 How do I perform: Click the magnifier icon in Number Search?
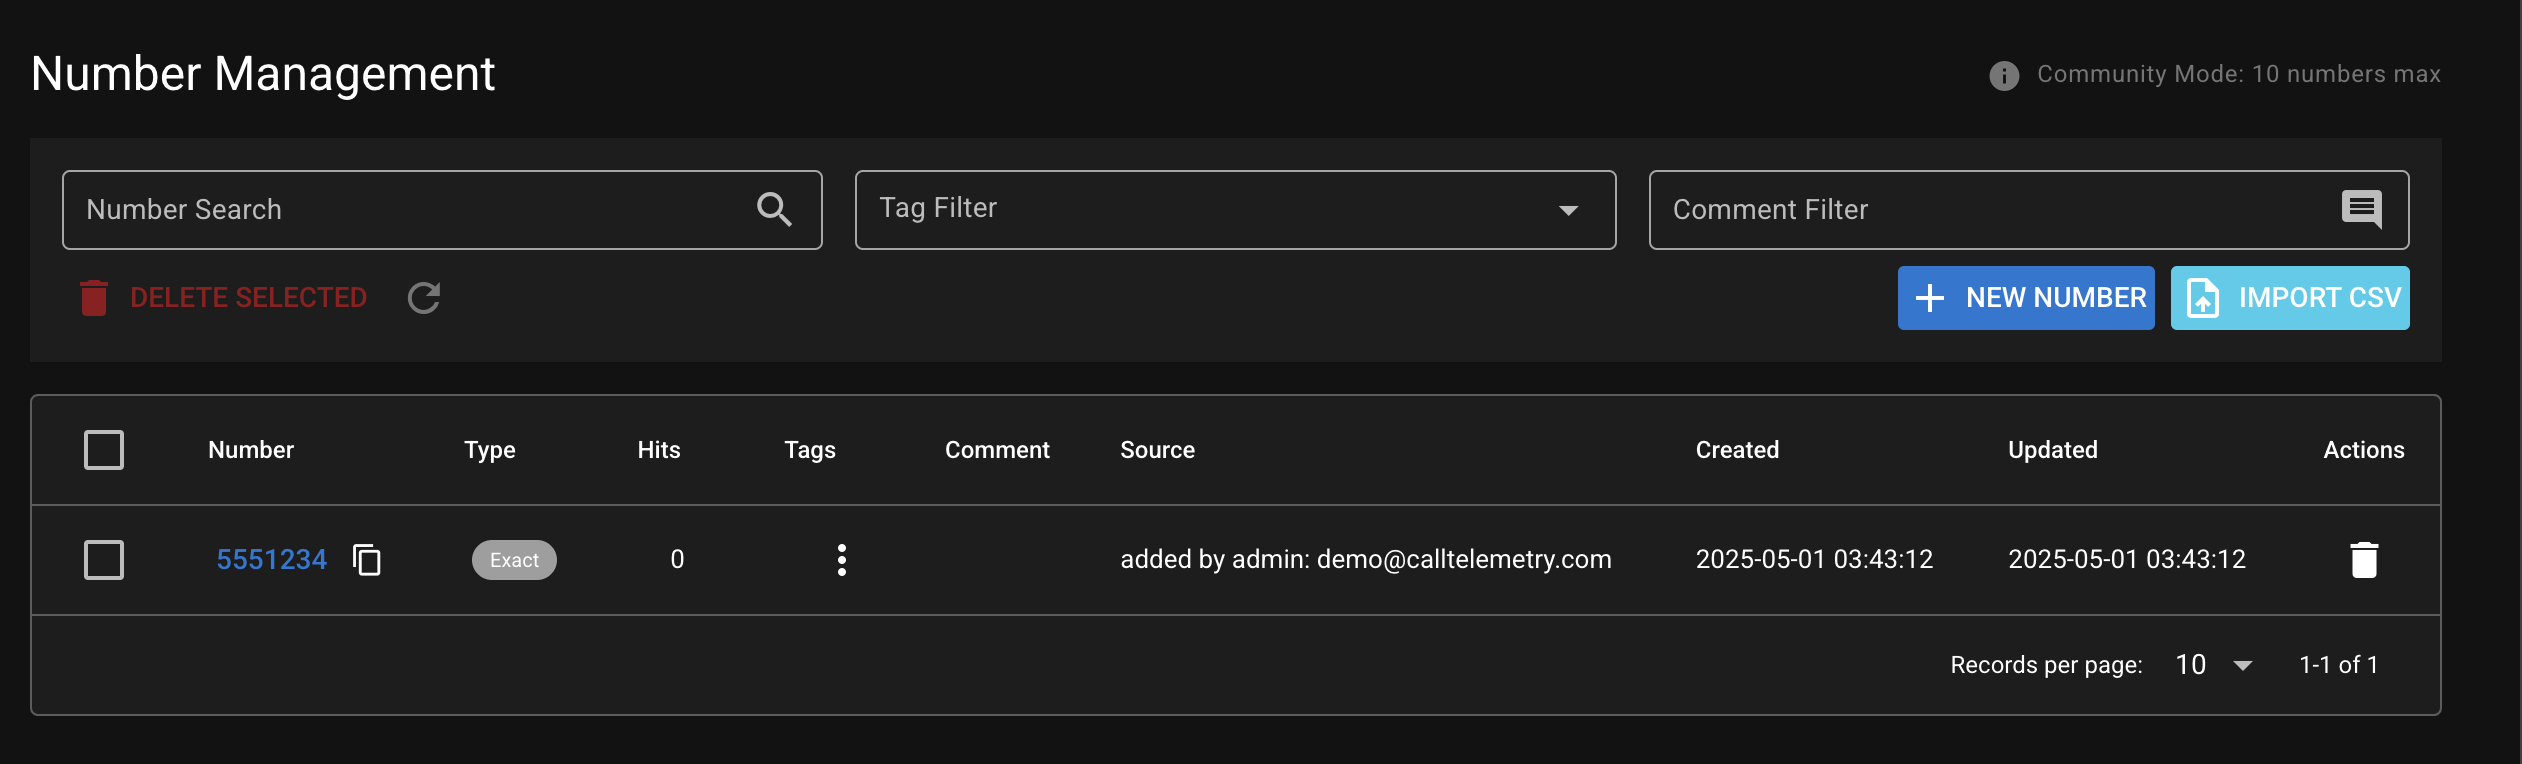pos(774,210)
